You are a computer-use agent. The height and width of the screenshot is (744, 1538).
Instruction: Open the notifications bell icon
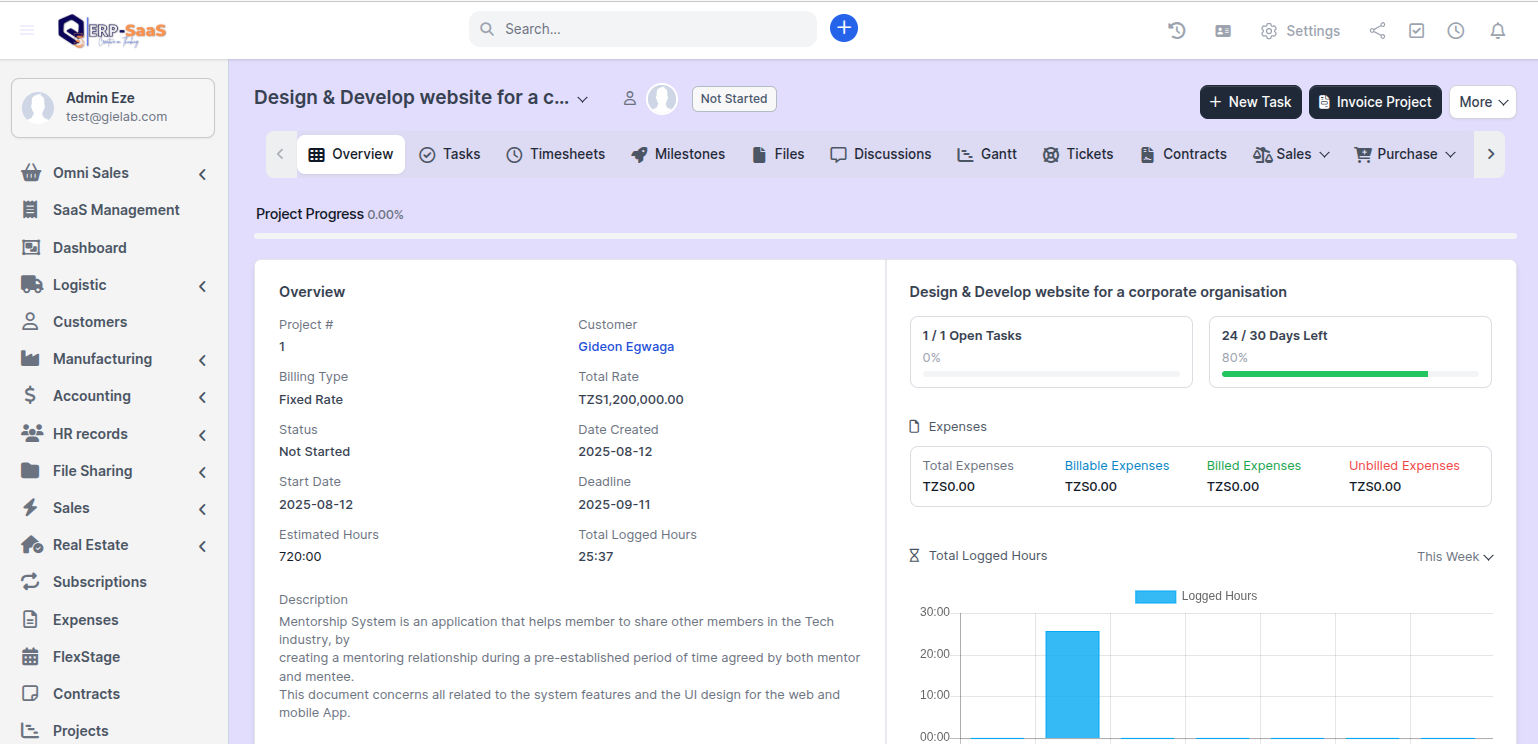tap(1497, 31)
